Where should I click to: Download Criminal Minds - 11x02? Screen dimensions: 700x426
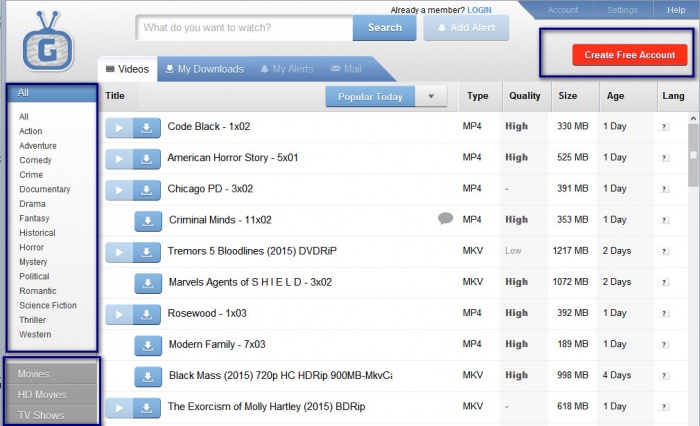click(148, 221)
